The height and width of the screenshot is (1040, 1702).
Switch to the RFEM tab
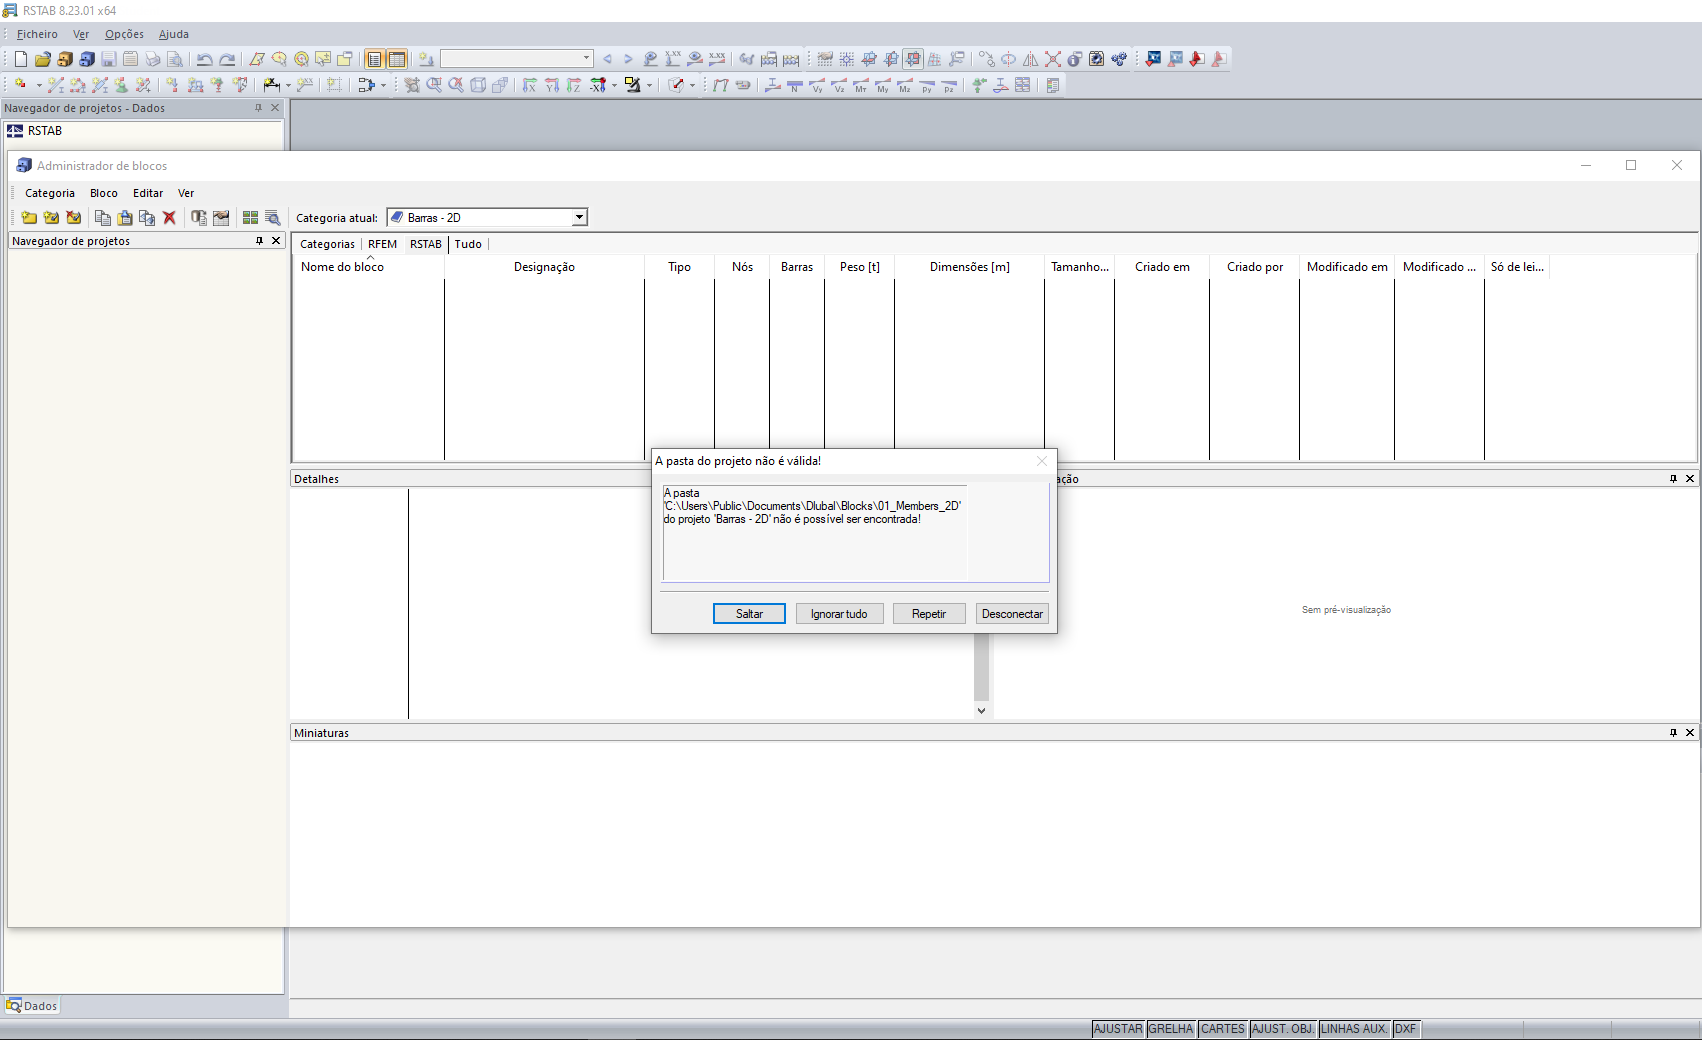pos(382,244)
